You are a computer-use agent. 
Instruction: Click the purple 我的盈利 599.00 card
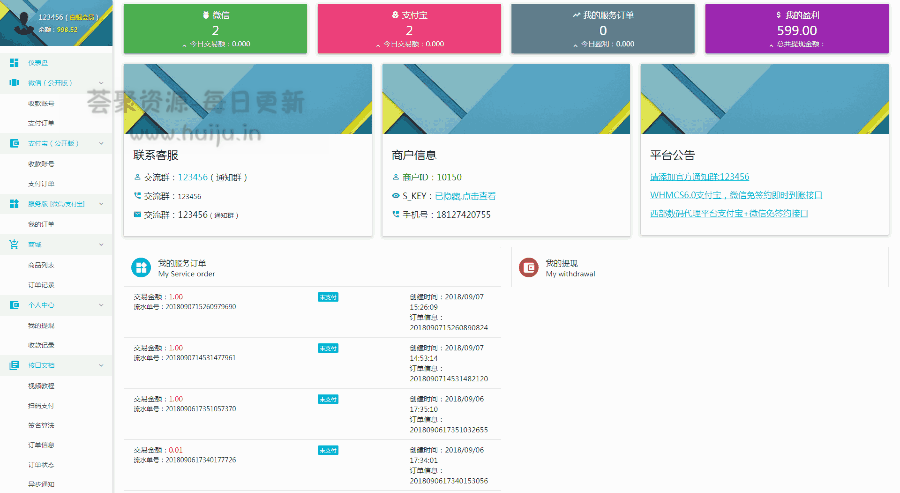coord(797,29)
